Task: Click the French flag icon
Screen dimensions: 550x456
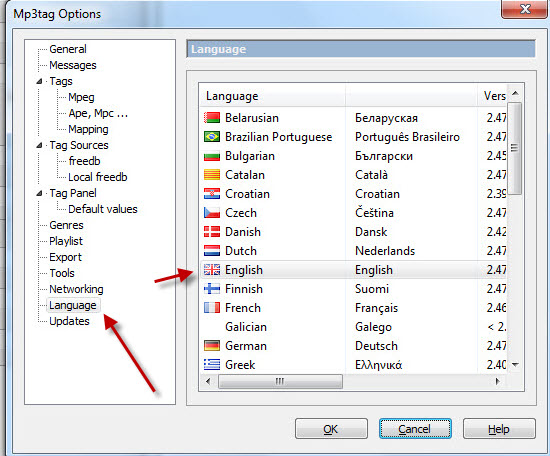Action: (x=212, y=308)
